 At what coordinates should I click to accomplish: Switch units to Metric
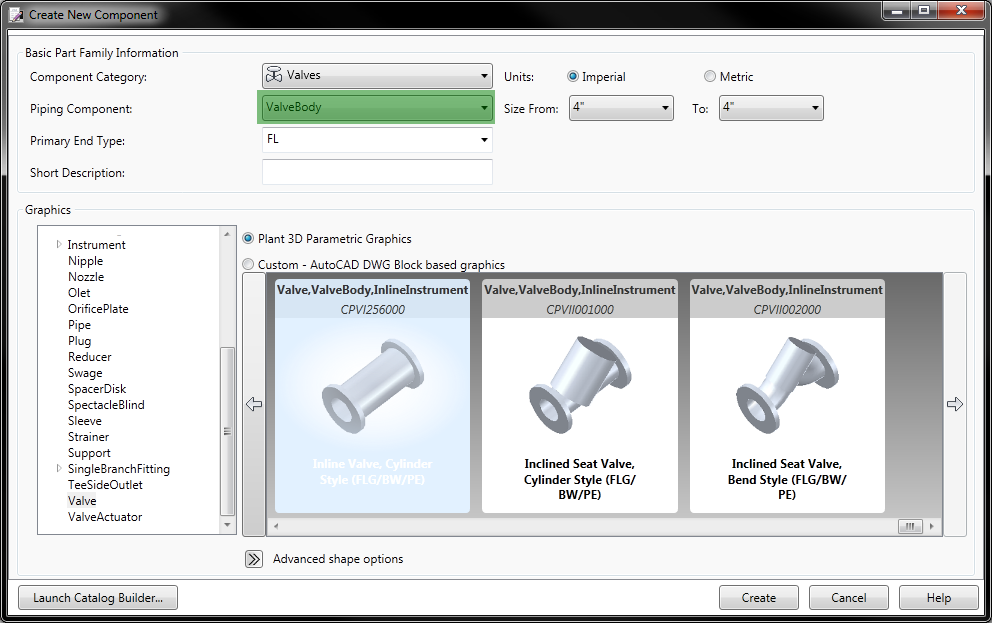(x=710, y=76)
